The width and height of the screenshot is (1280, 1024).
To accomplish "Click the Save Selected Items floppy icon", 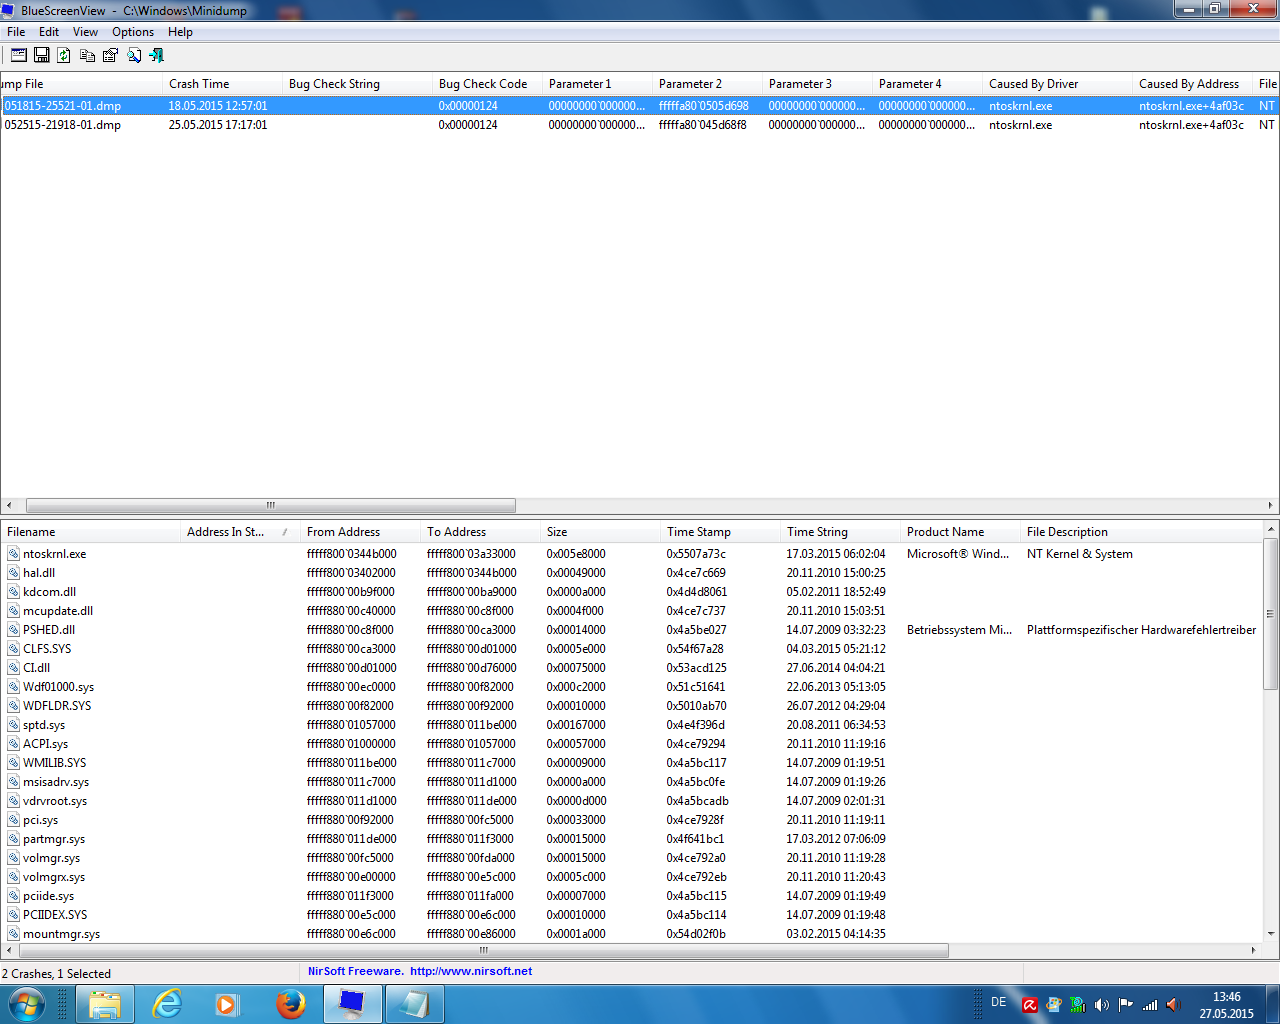I will (42, 55).
